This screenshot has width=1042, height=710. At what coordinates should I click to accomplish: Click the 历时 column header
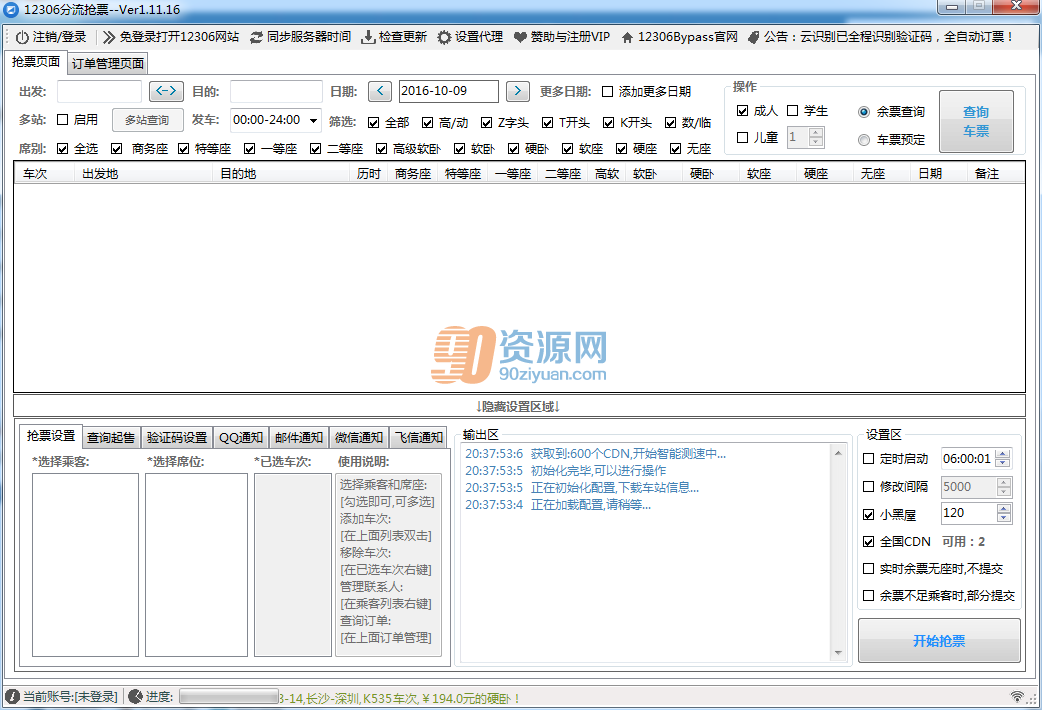point(368,174)
